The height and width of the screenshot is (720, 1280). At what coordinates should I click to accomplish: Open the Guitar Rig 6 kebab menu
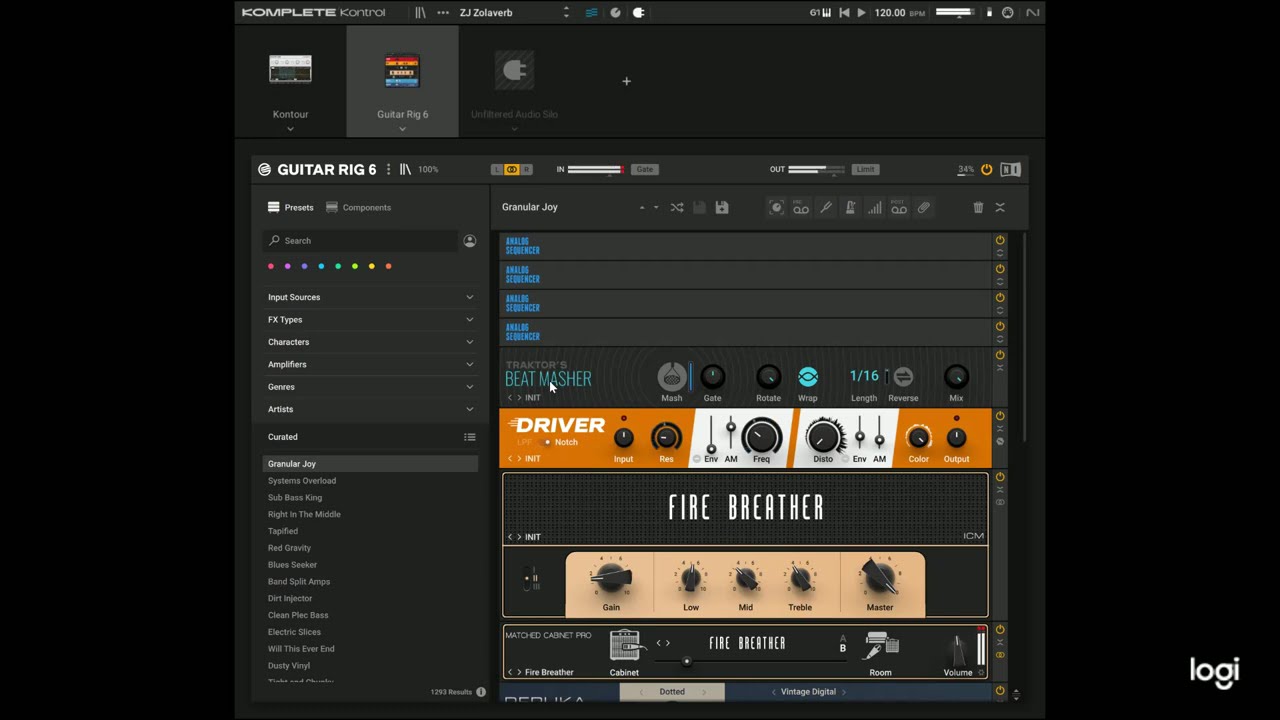(x=388, y=169)
